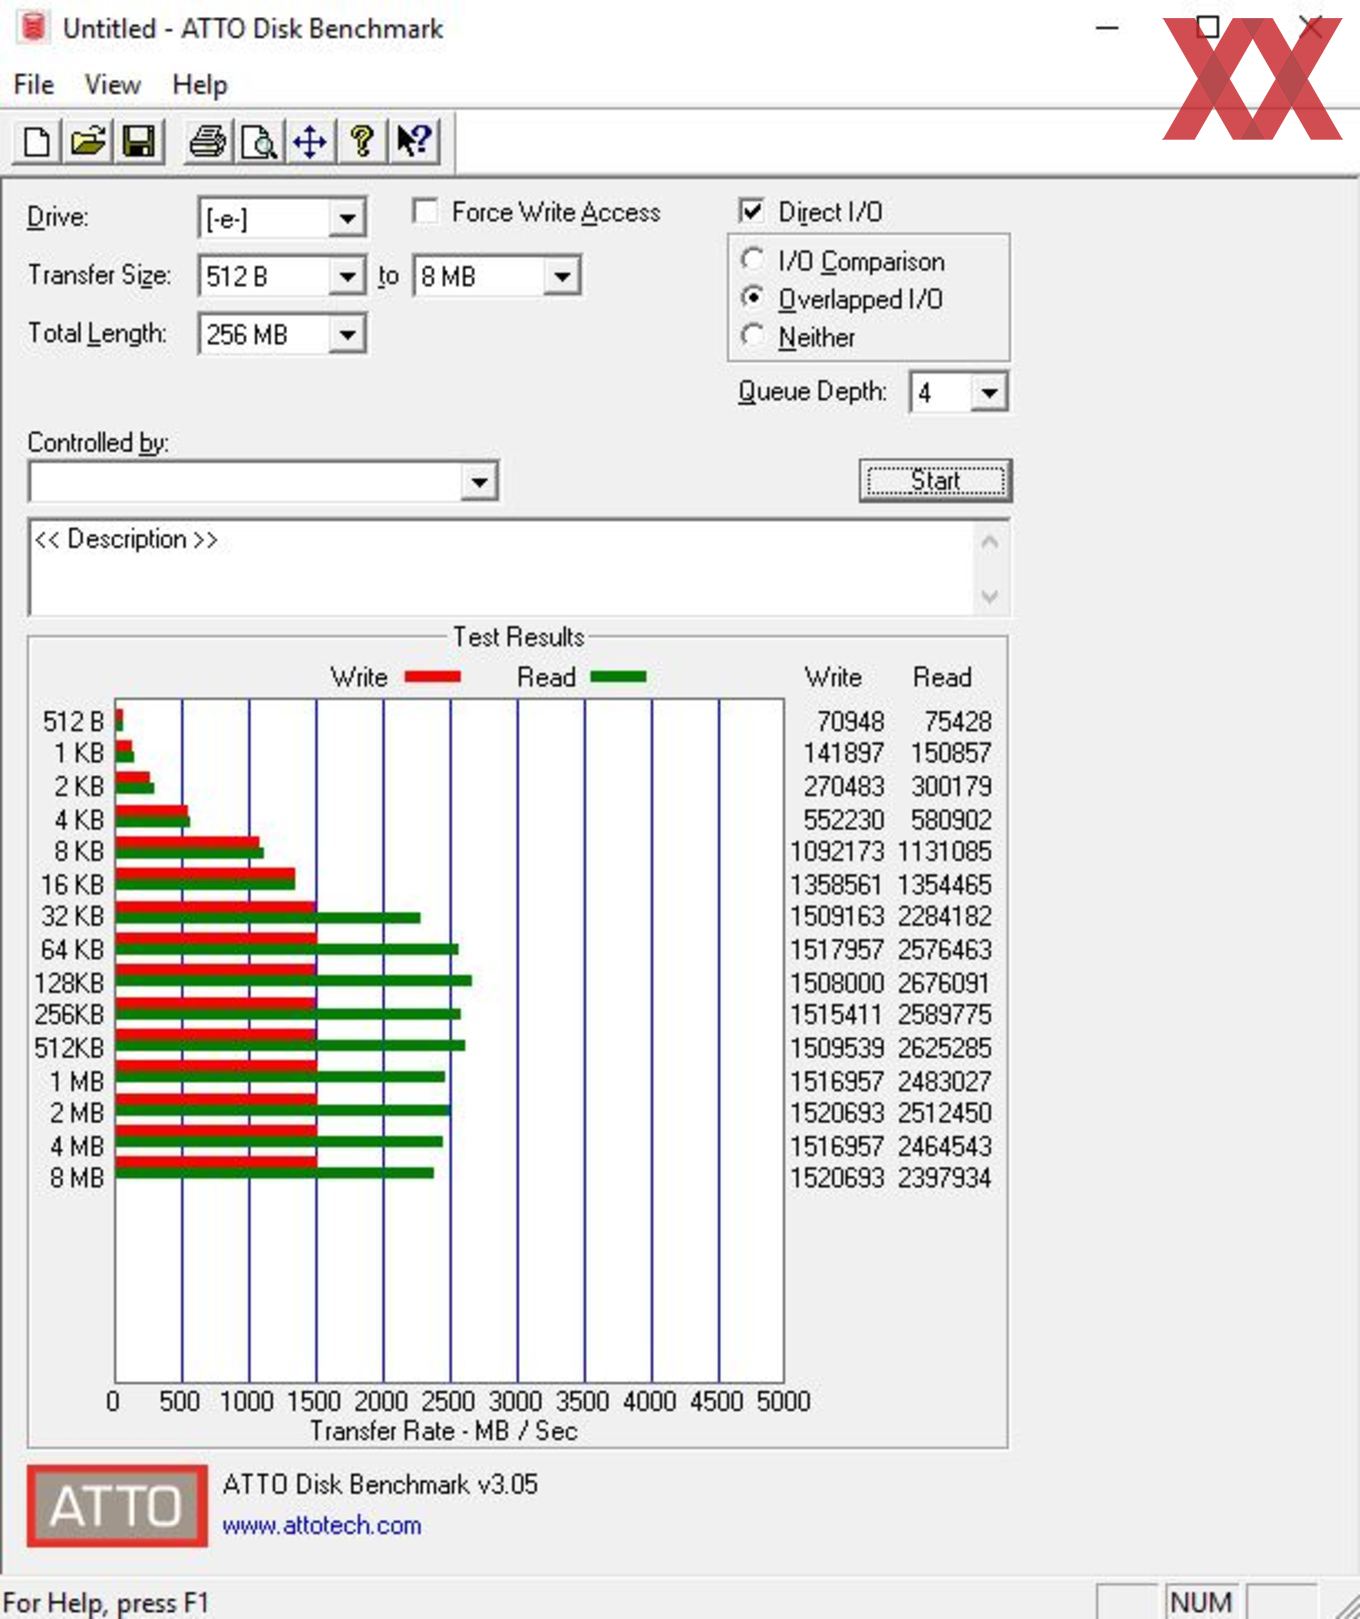The width and height of the screenshot is (1360, 1619).
Task: Click the Description scroll down arrow
Action: point(990,596)
